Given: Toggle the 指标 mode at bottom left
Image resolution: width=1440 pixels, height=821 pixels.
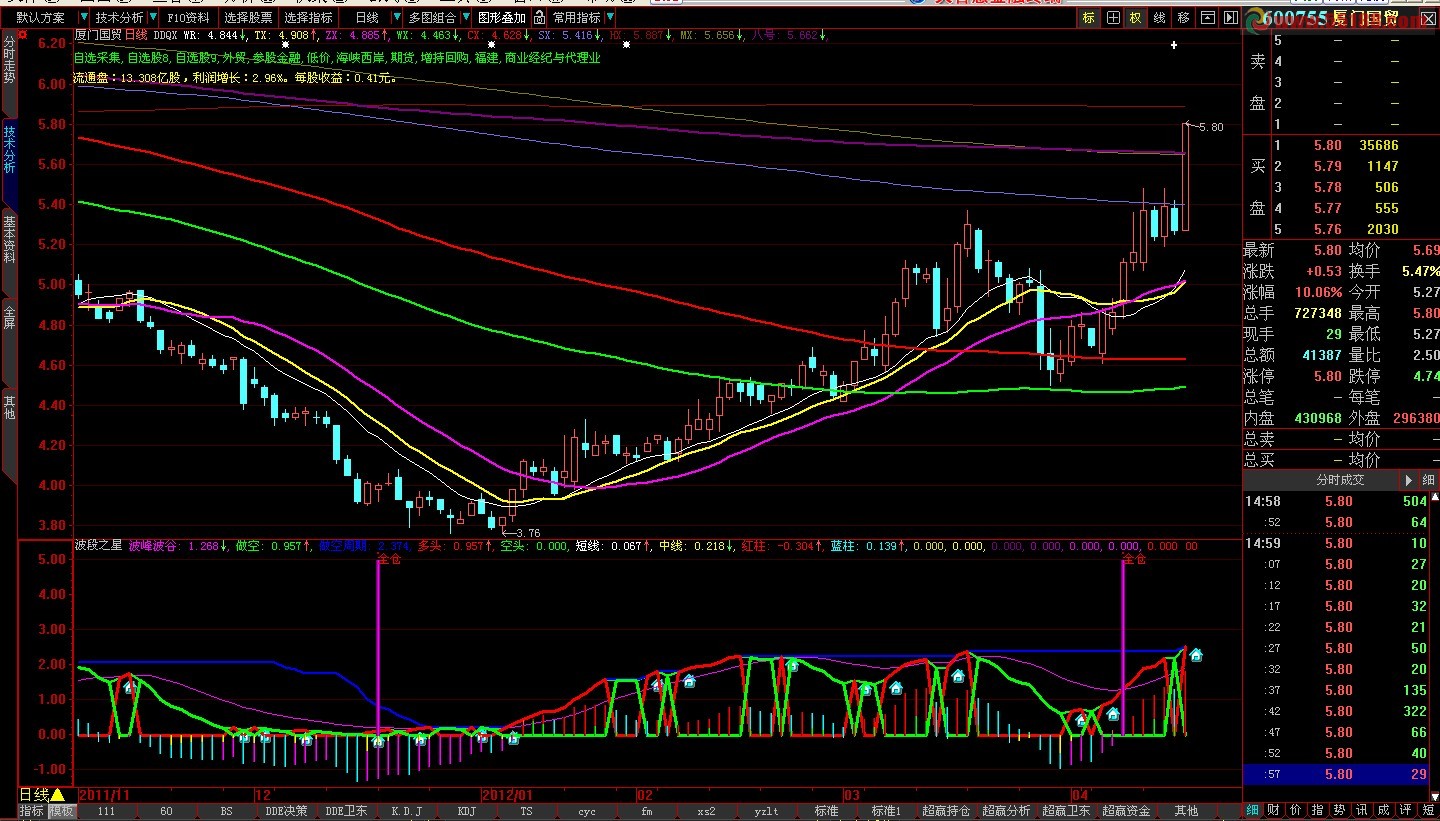Looking at the screenshot, I should pos(32,811).
